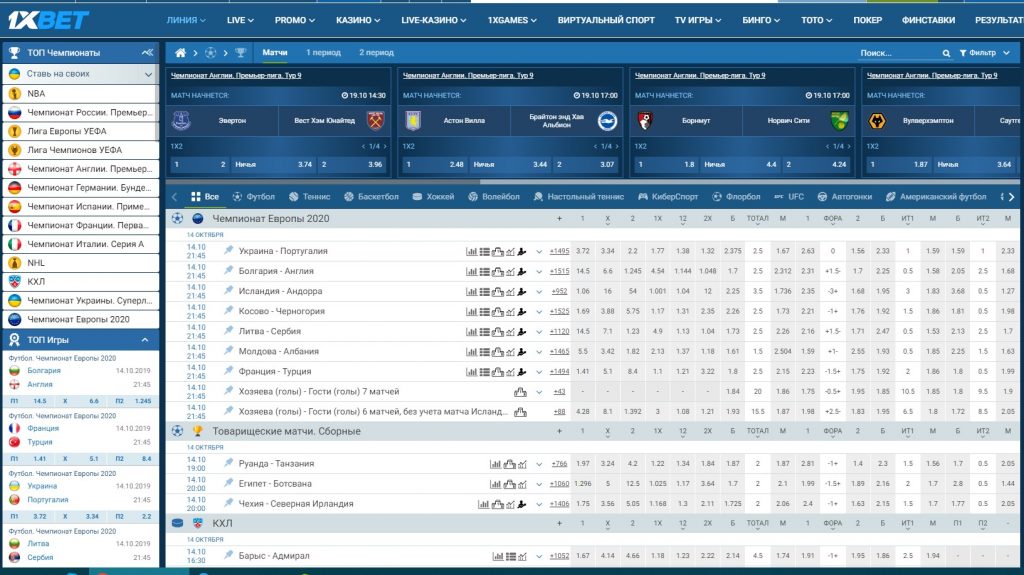Open КХЛ in top championships sidebar
The width and height of the screenshot is (1024, 575).
coord(80,282)
